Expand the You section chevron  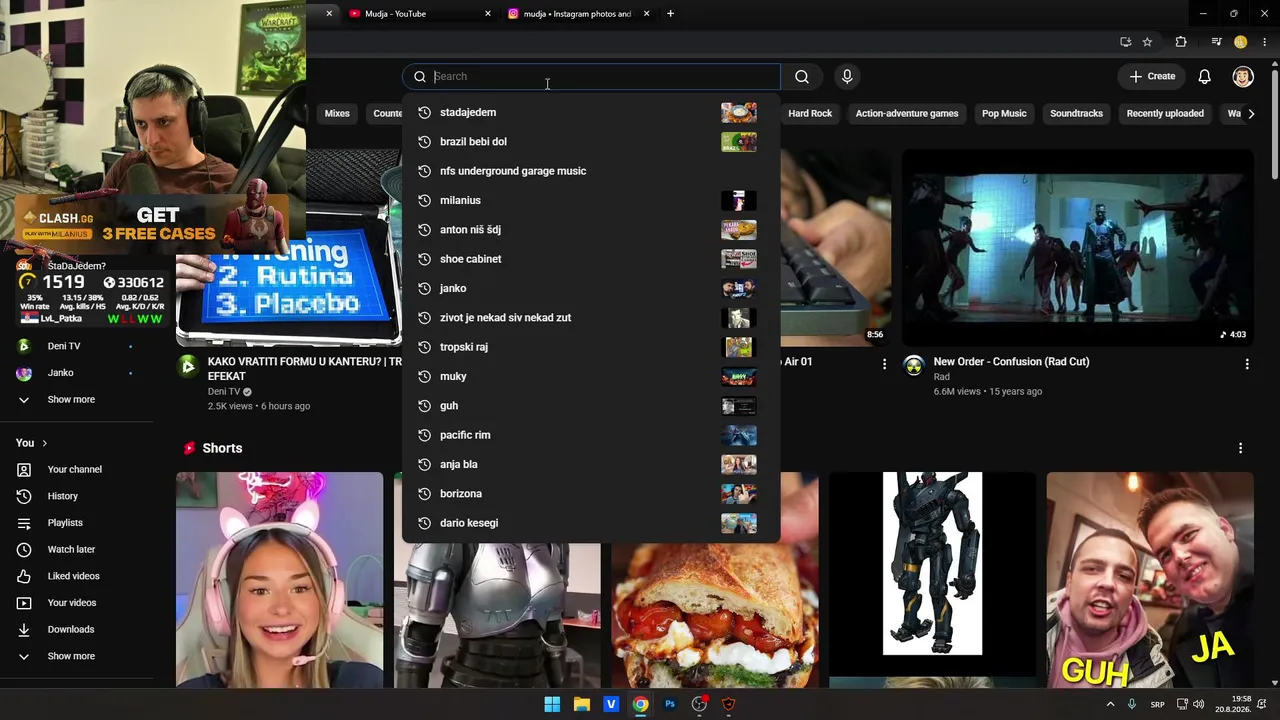[x=44, y=443]
